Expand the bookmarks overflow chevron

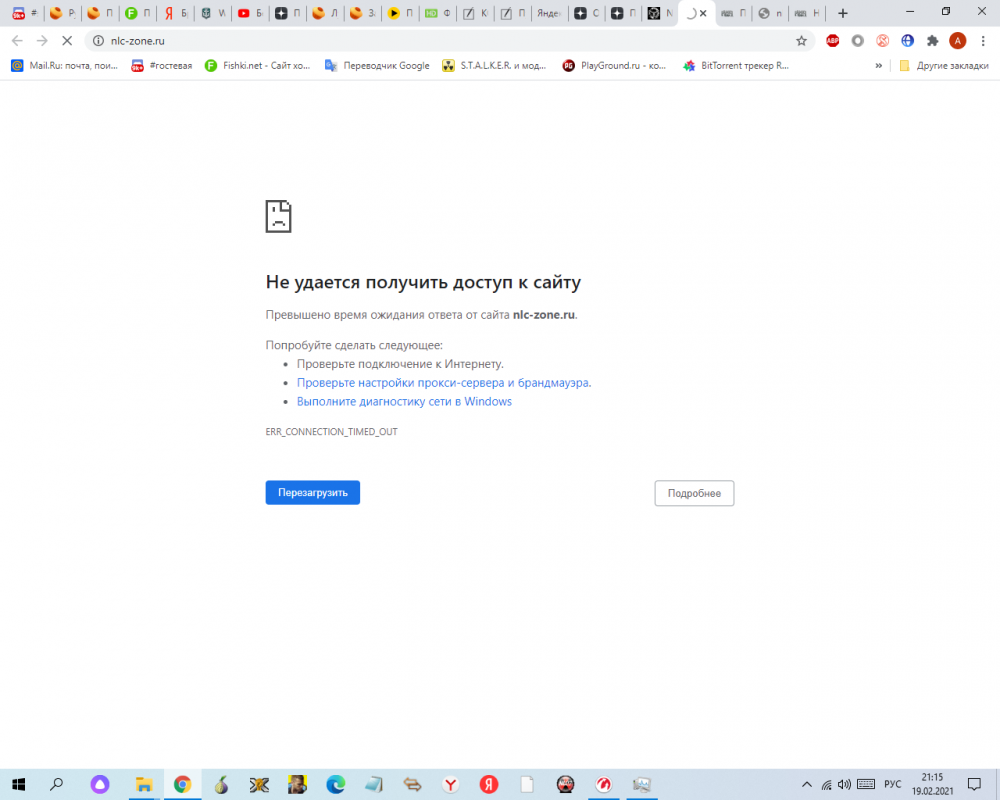point(878,64)
